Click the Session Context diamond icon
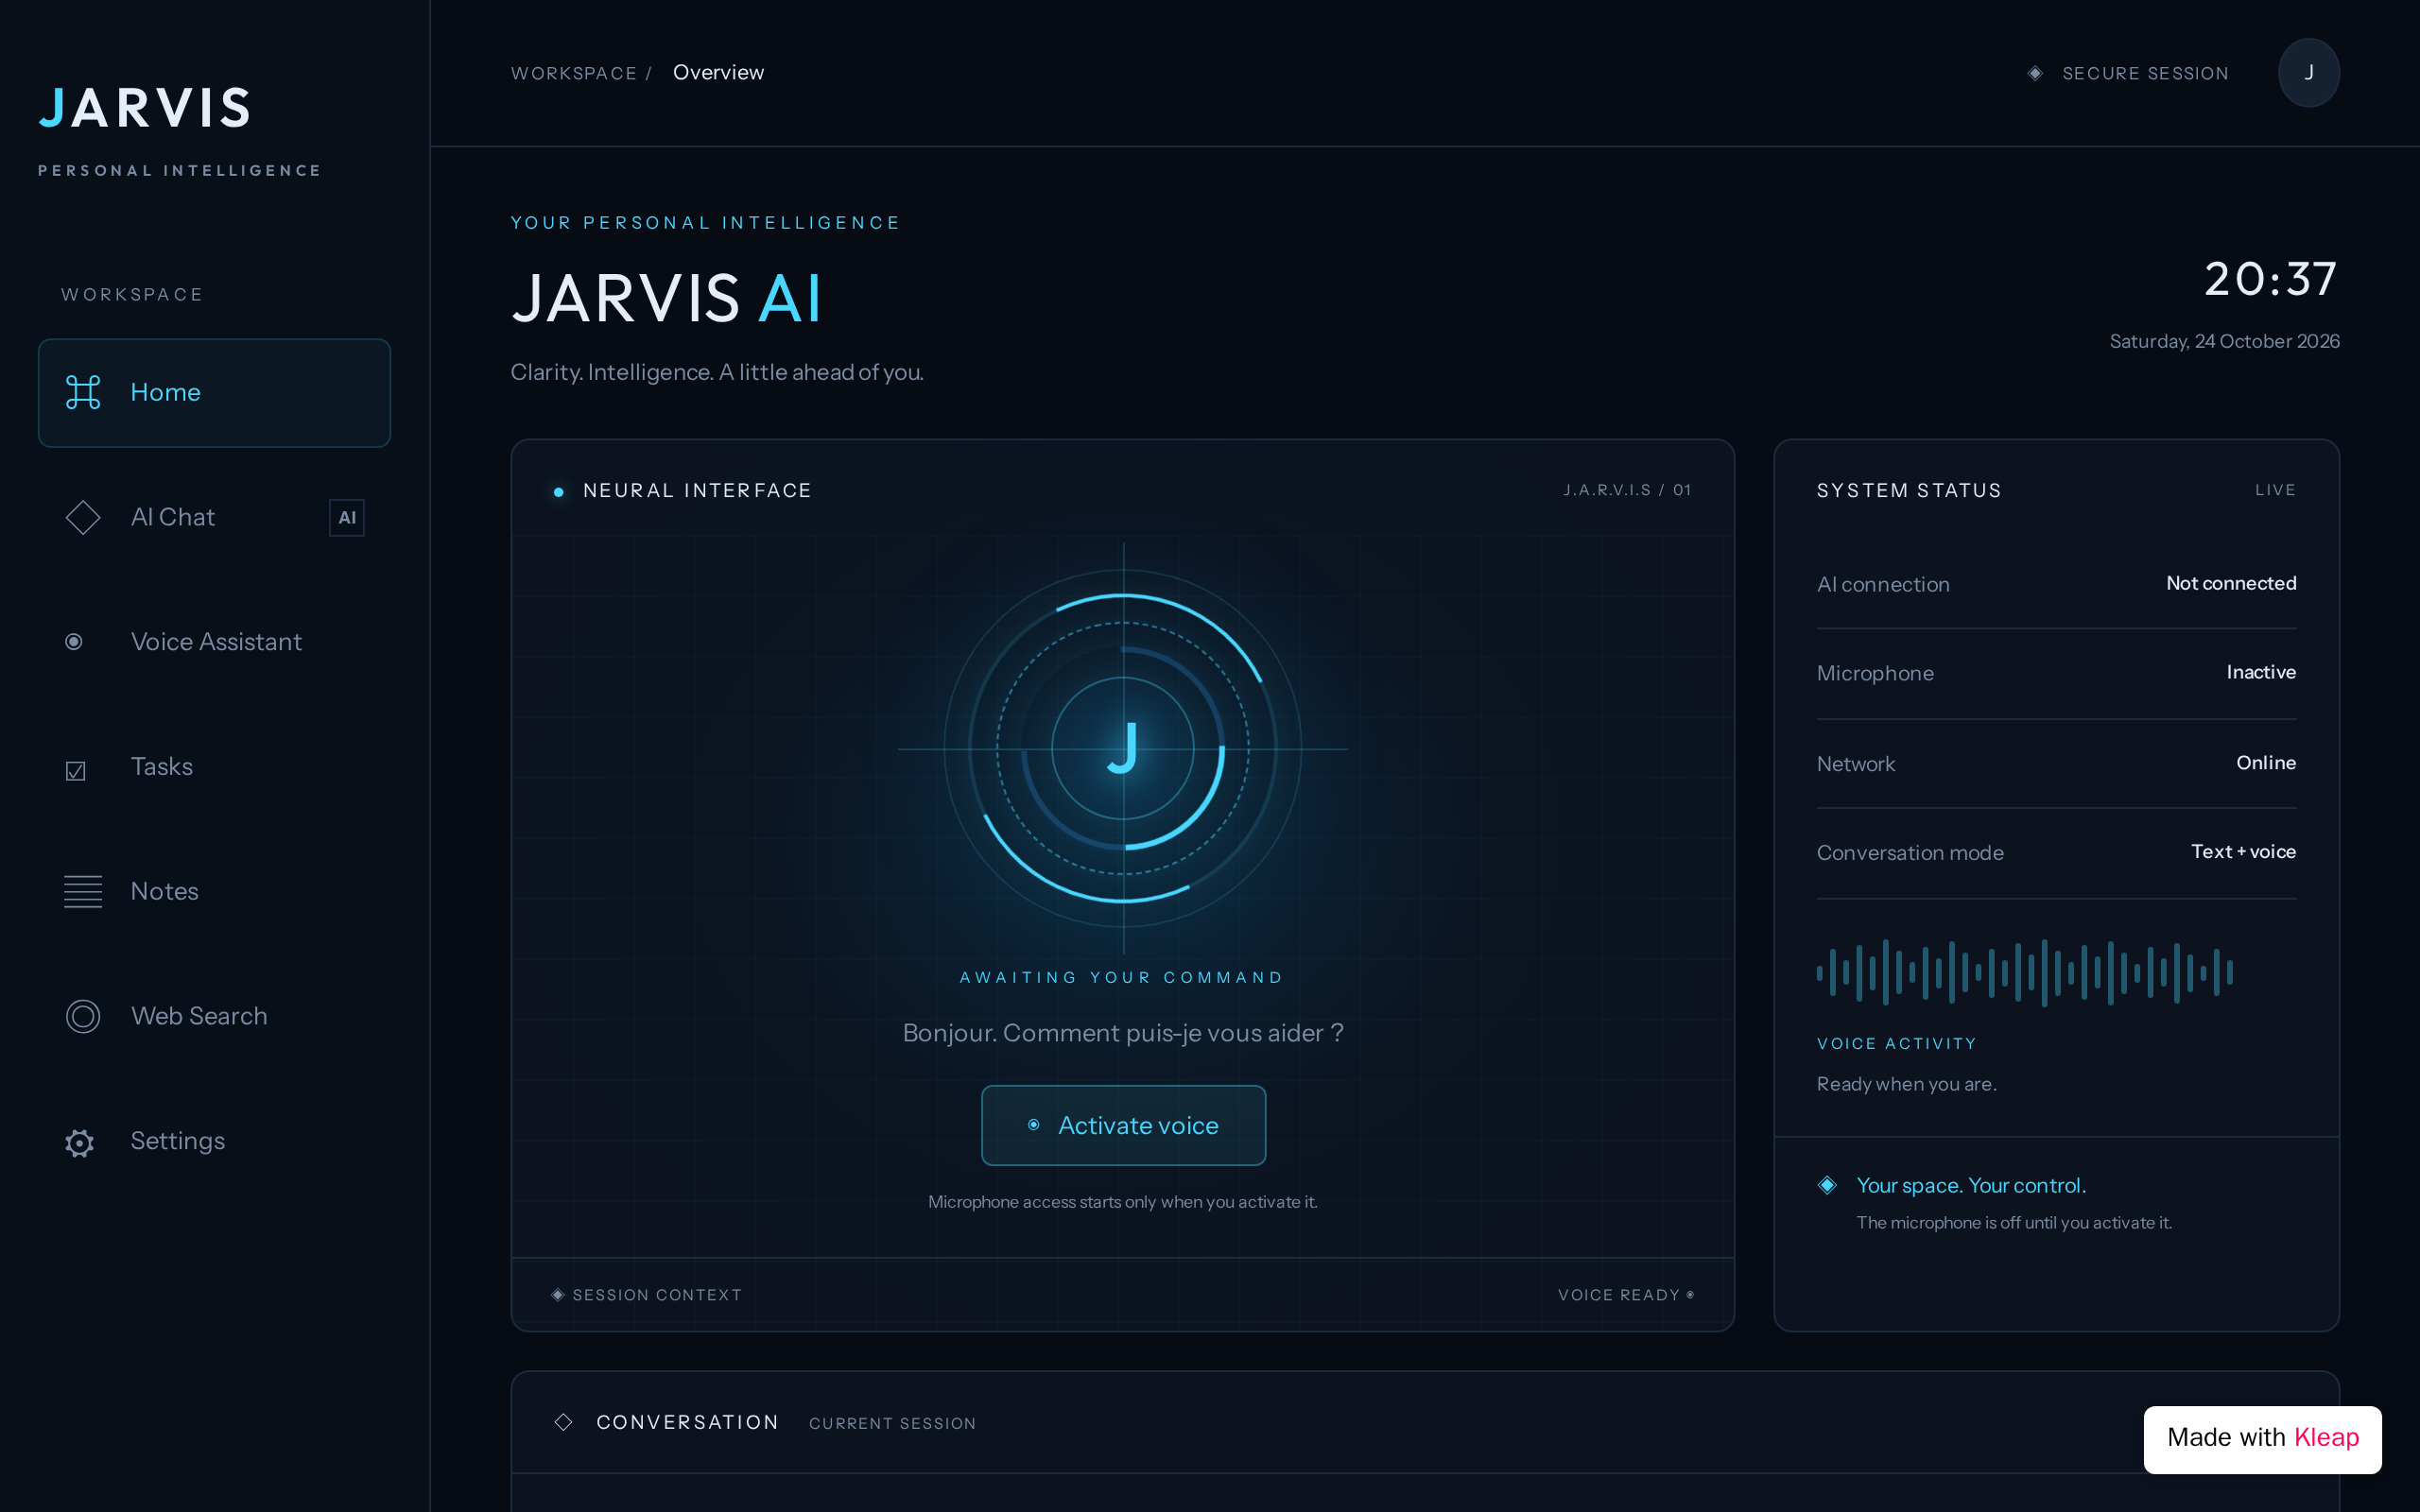 pos(558,1295)
